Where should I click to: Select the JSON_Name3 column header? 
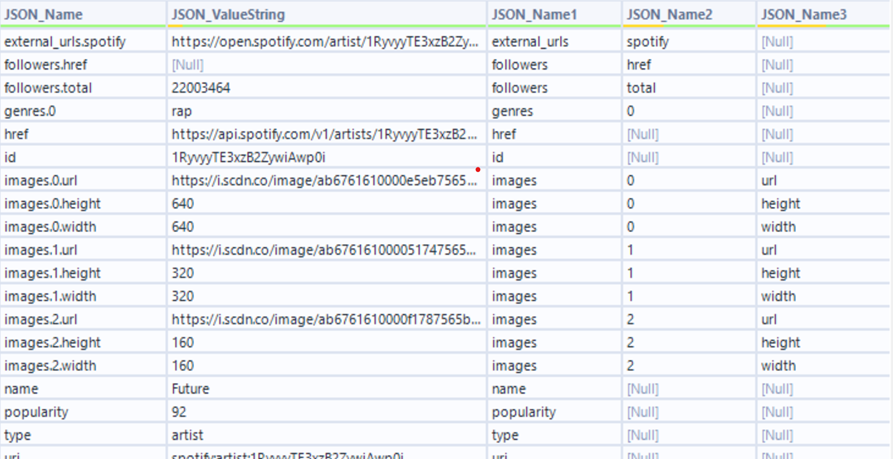tap(825, 14)
